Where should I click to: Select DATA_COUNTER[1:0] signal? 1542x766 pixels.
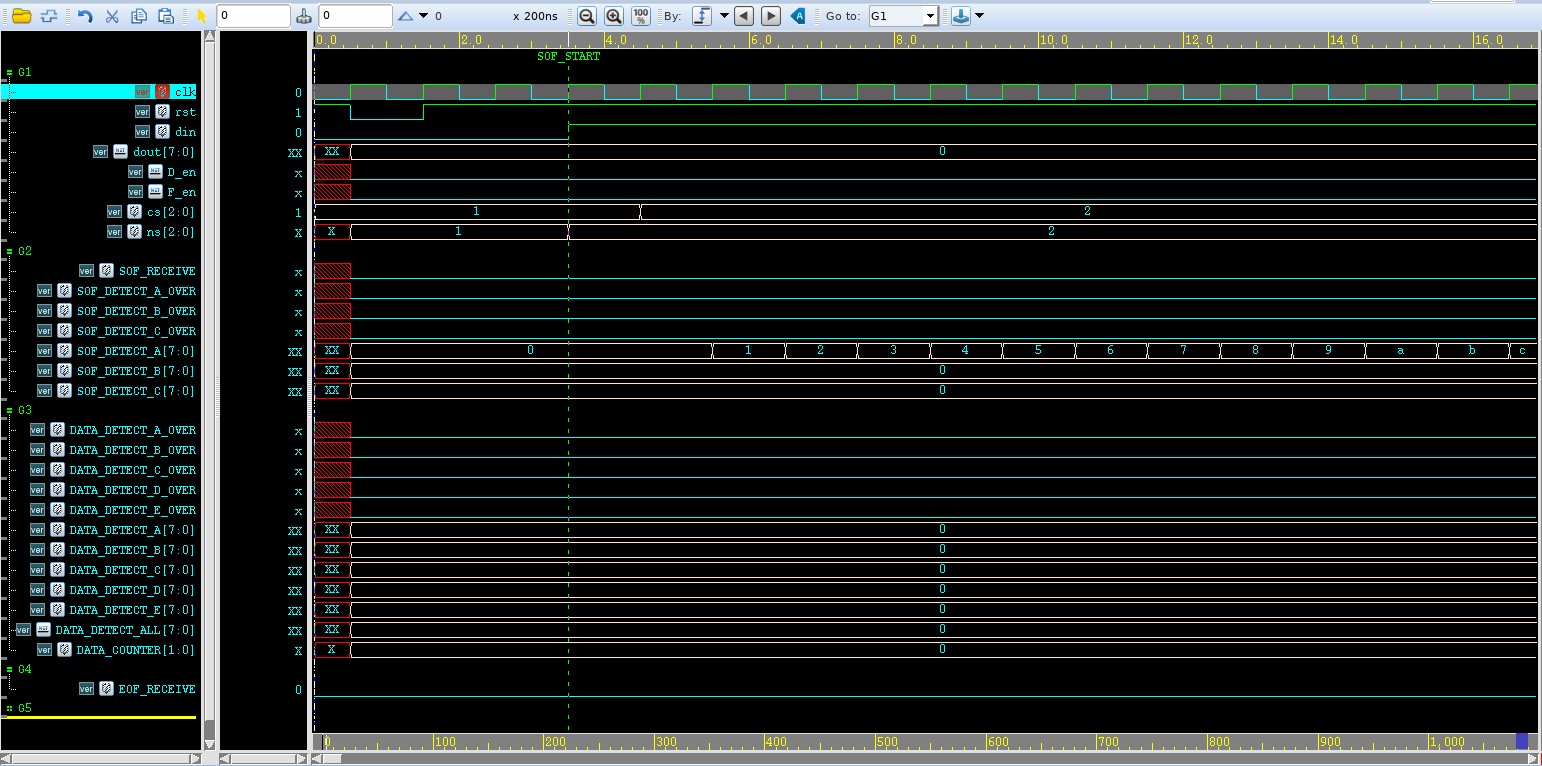136,650
